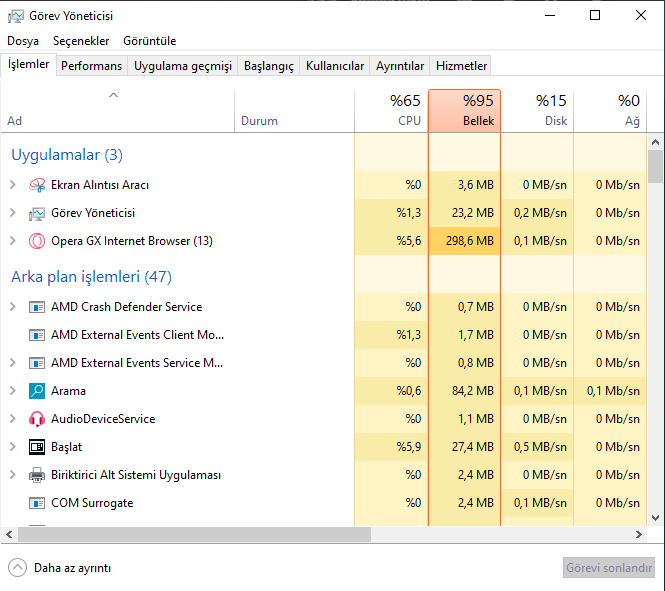
Task: Sort by the CPU column header
Action: (391, 110)
